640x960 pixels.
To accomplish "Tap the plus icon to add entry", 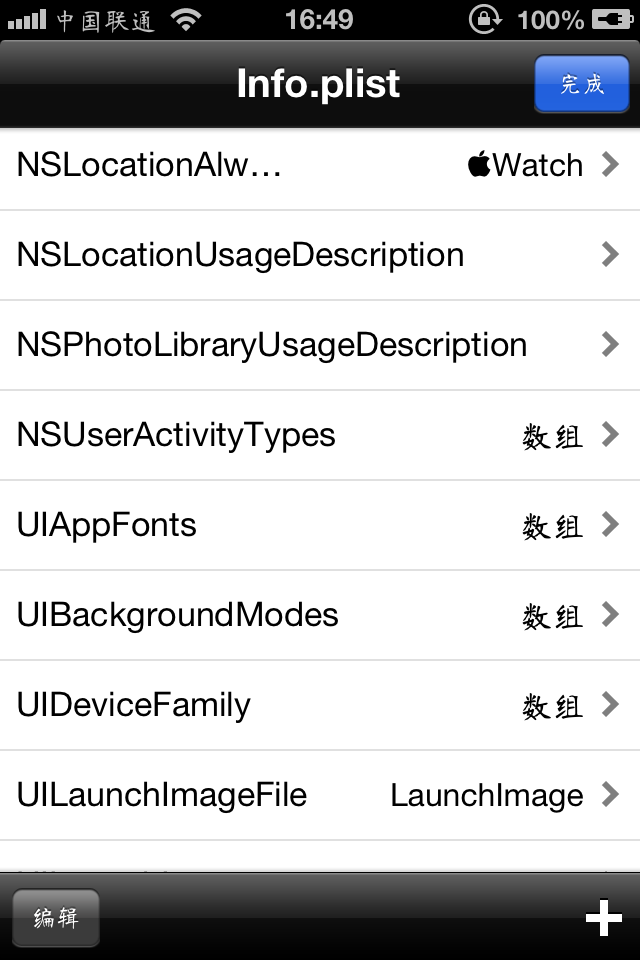I will (603, 917).
